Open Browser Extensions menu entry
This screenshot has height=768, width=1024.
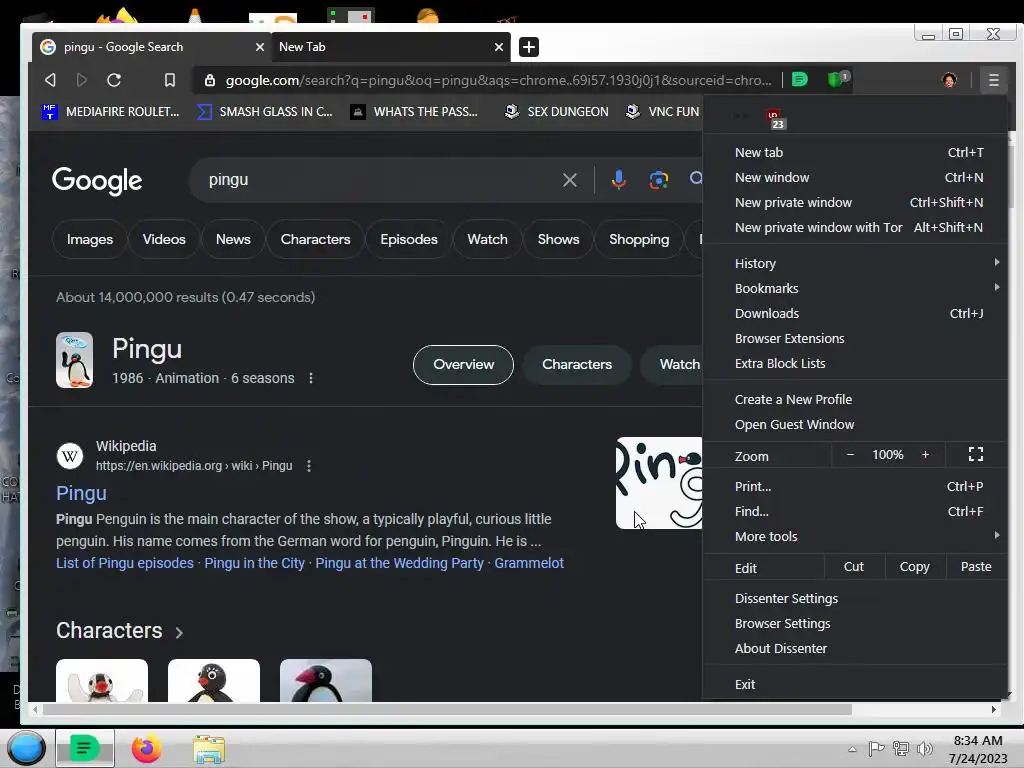click(x=856, y=338)
